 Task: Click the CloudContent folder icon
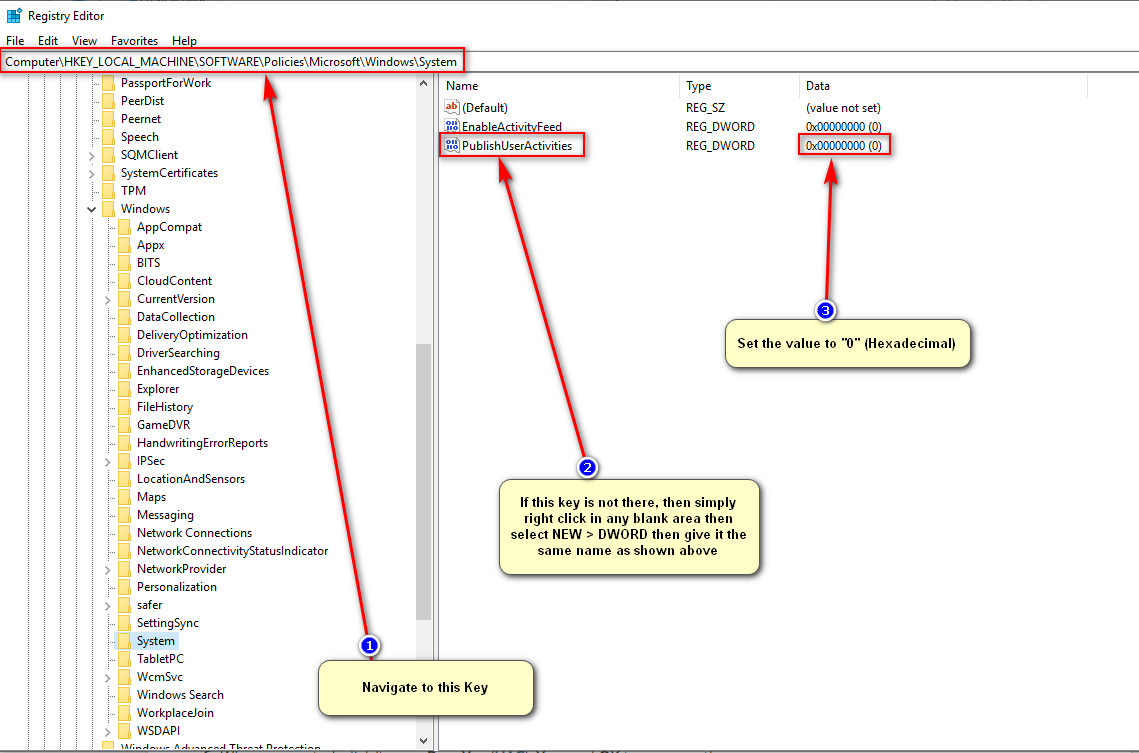tap(124, 281)
